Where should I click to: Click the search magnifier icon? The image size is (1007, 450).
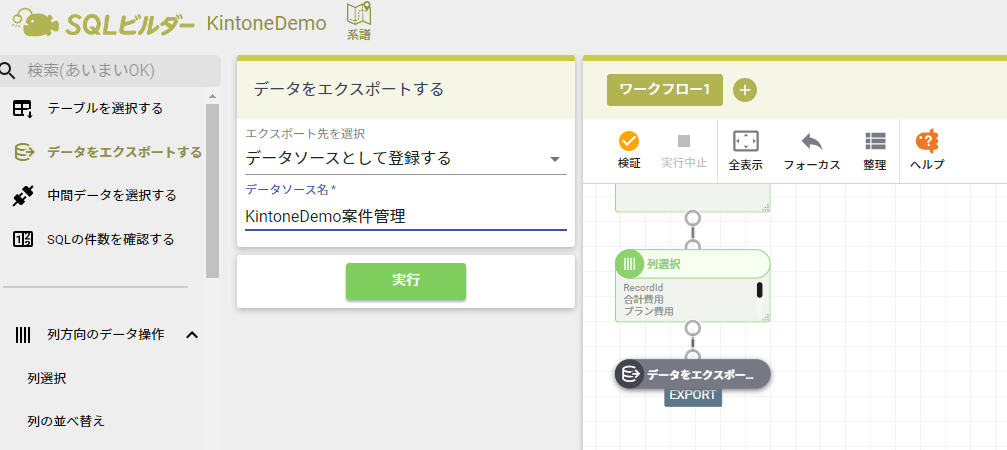[9, 70]
